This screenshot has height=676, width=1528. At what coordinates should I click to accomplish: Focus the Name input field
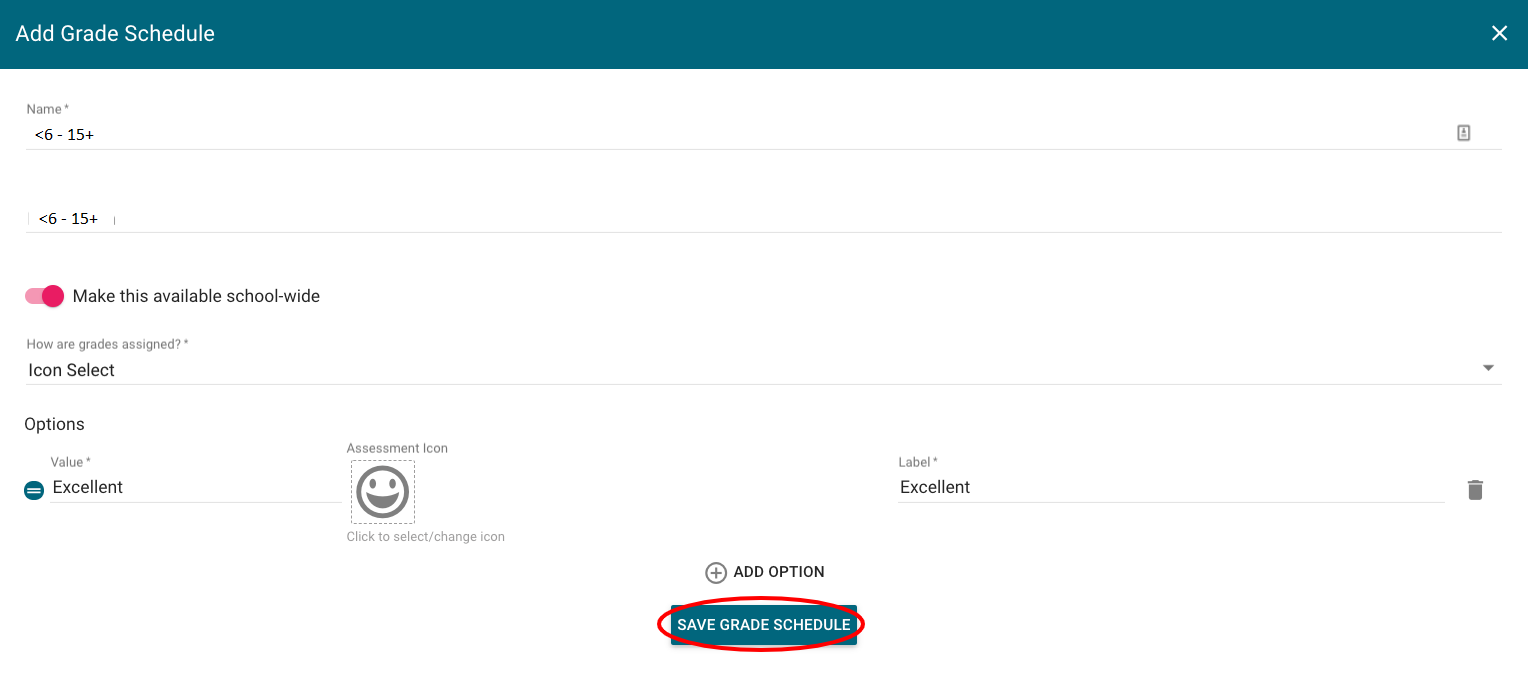[700, 134]
